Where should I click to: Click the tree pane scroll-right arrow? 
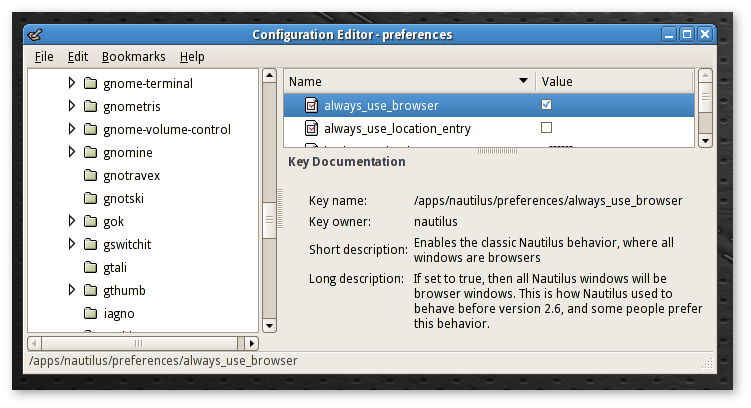[x=251, y=343]
